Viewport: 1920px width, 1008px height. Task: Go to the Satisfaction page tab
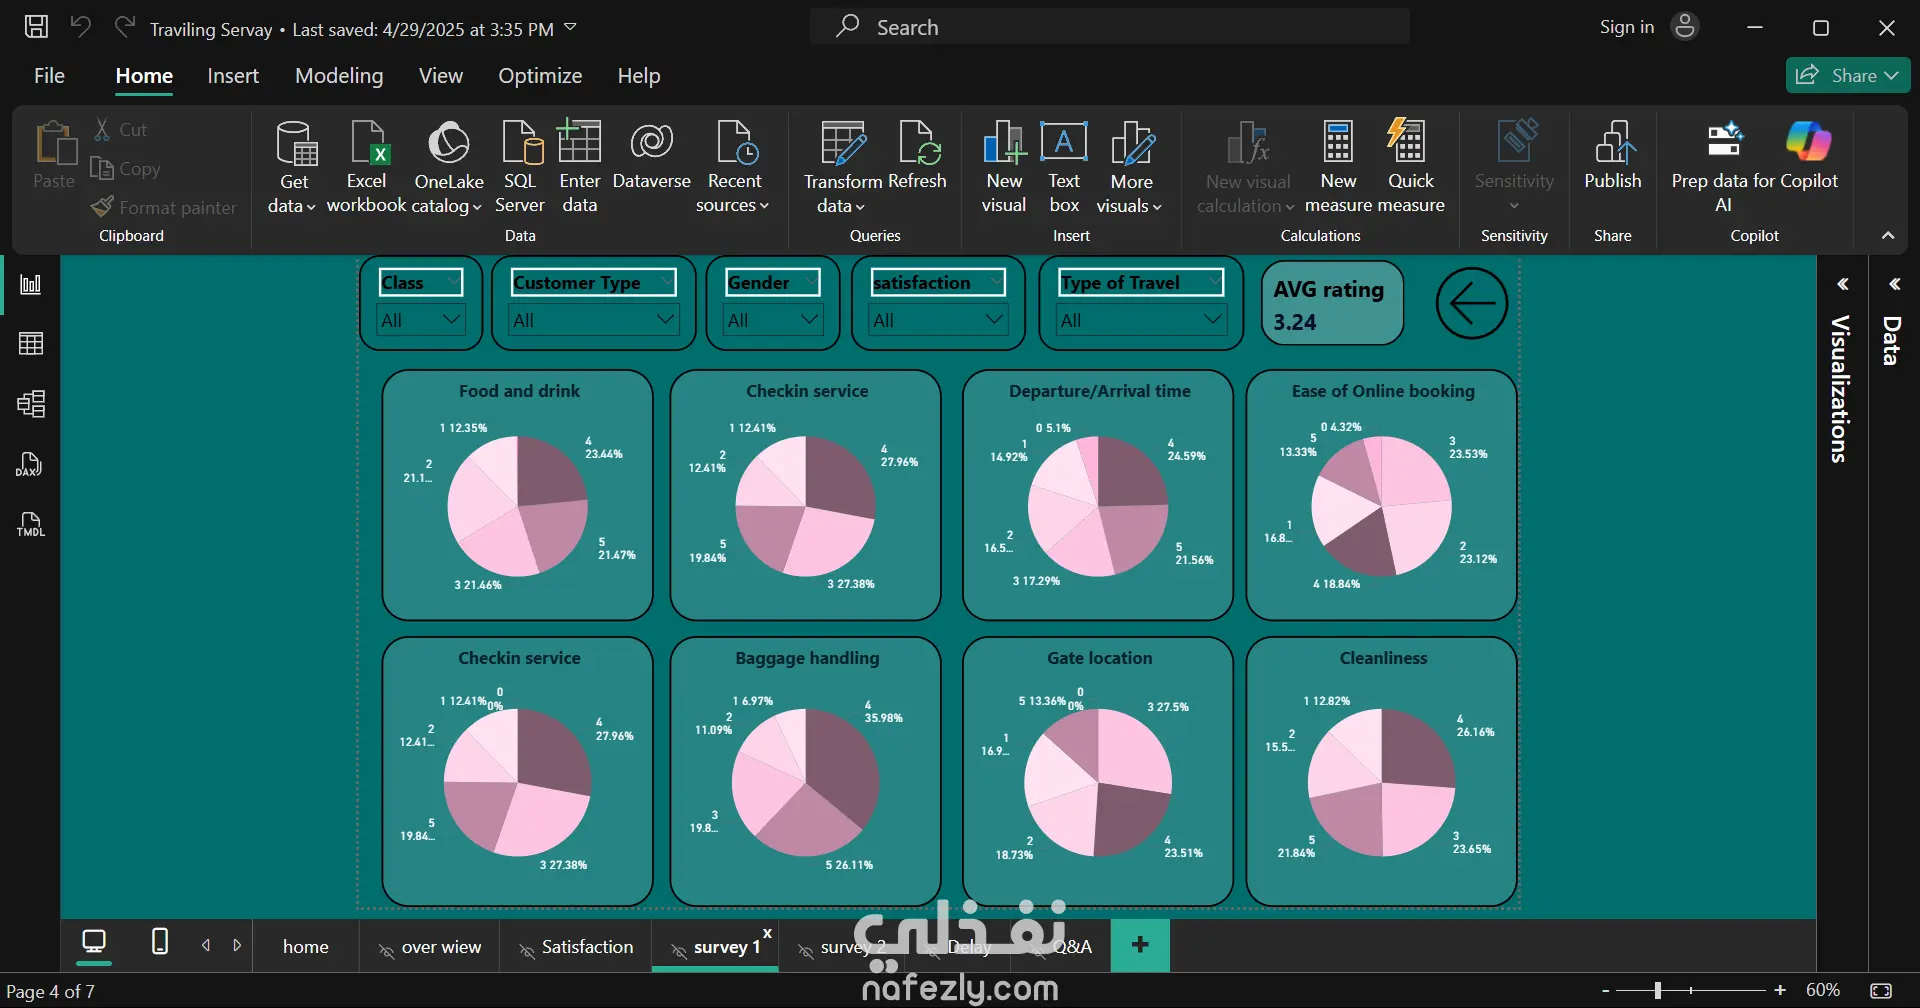(576, 946)
